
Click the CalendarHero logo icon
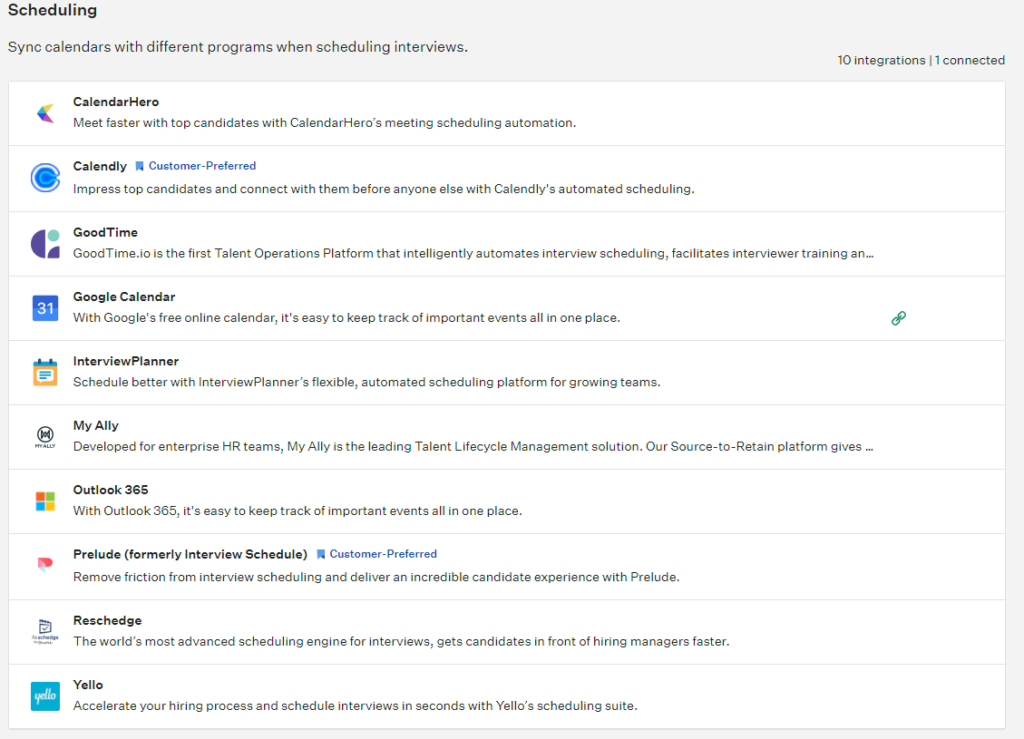pyautogui.click(x=44, y=112)
